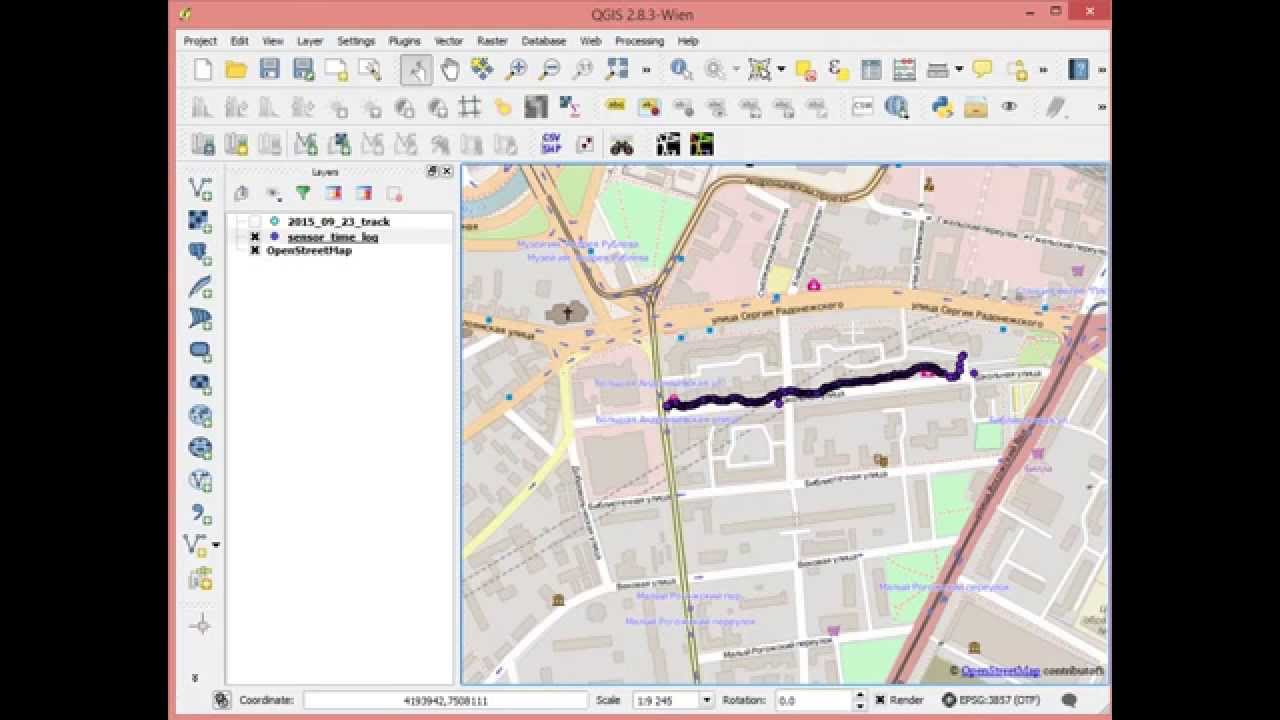Activate the Zoom In magnifier tool

click(516, 69)
